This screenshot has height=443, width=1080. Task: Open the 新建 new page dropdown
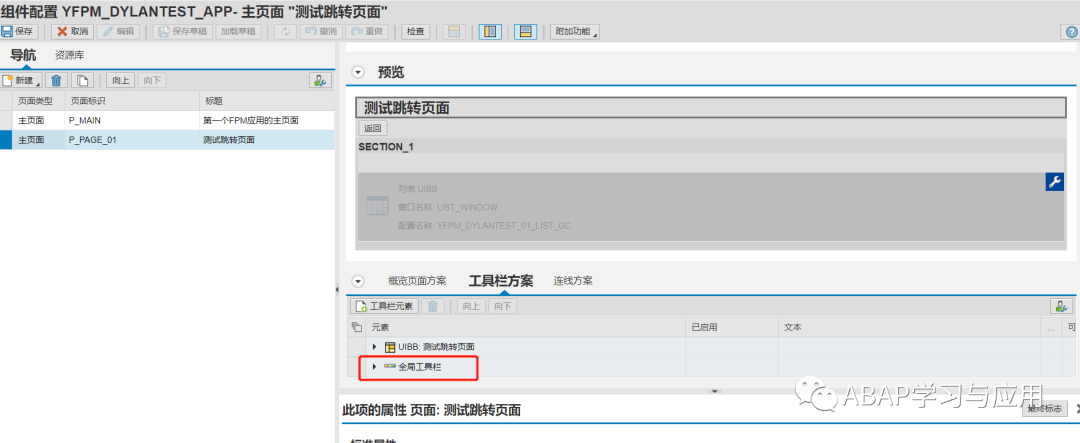pyautogui.click(x=21, y=81)
